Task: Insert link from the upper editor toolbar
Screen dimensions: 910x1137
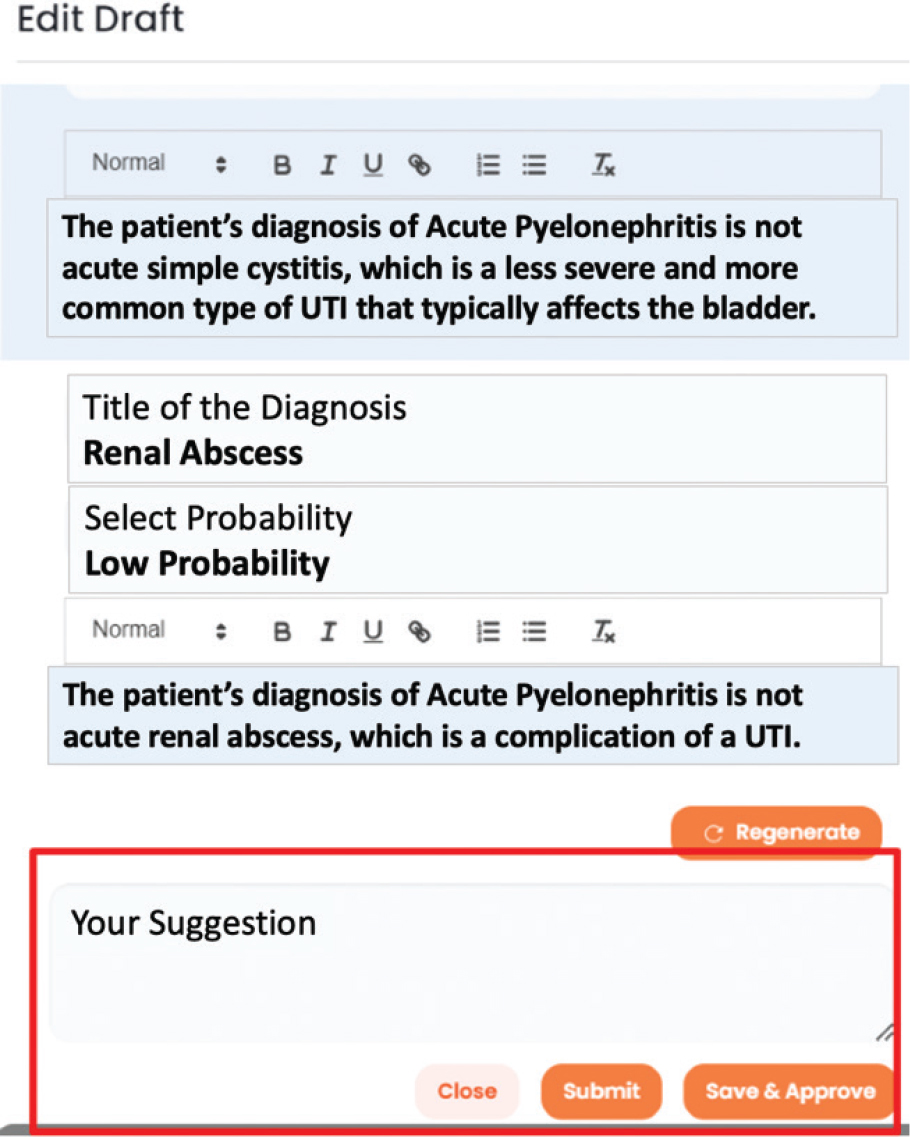Action: pos(420,166)
